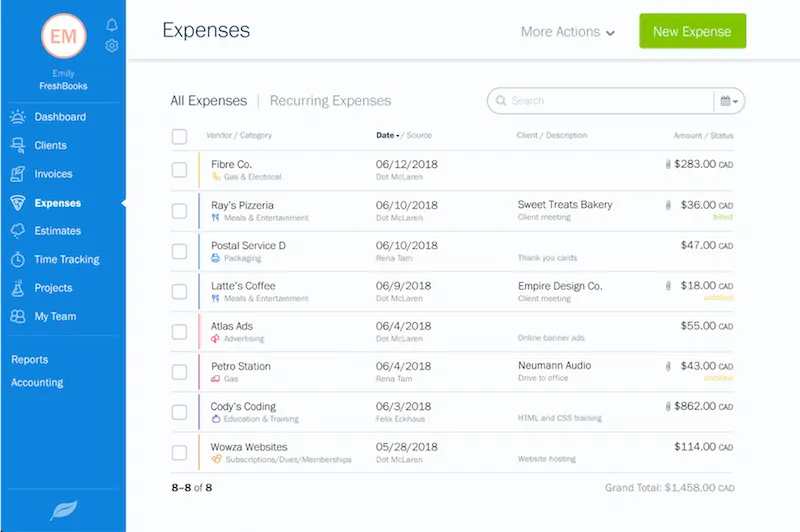Viewport: 800px width, 532px height.
Task: Click the EM profile avatar
Action: [64, 39]
